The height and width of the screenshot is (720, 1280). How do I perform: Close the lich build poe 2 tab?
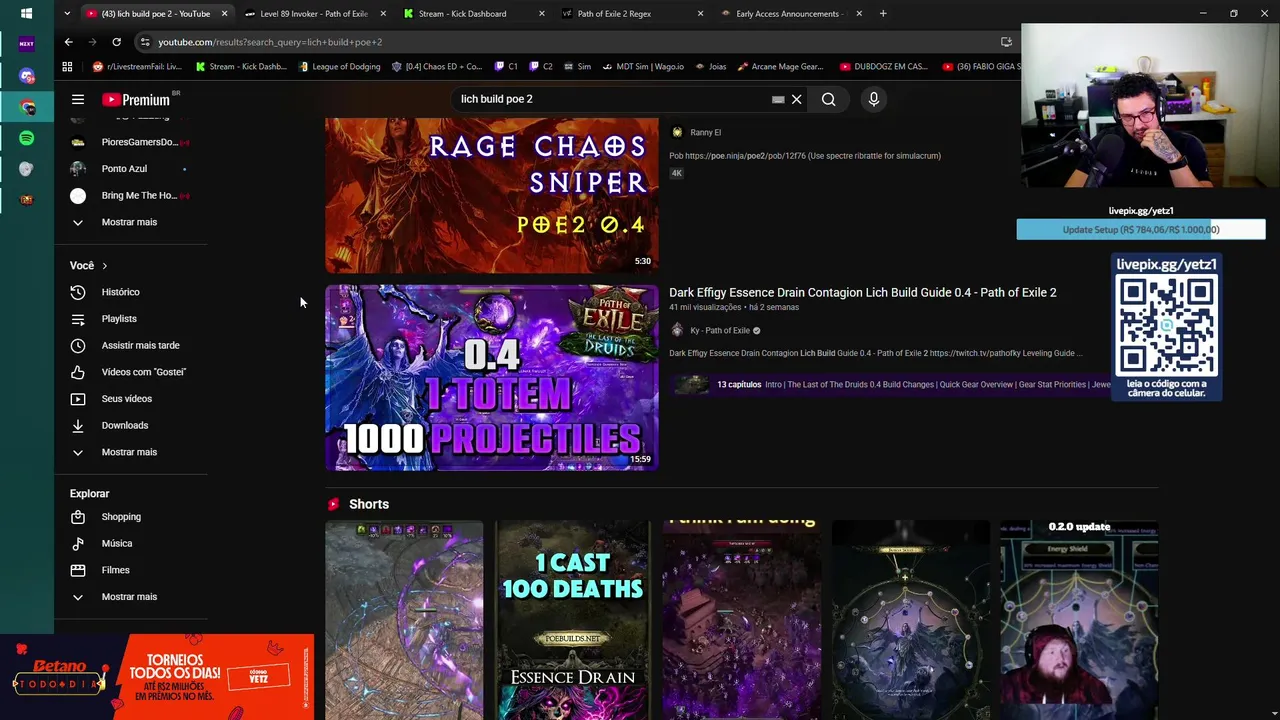[x=224, y=14]
